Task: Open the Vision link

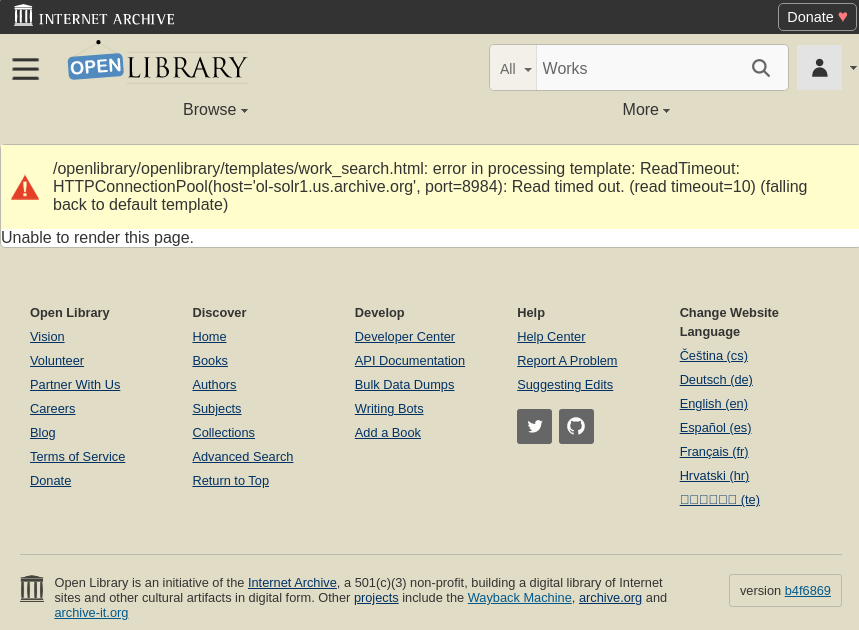Action: [47, 337]
